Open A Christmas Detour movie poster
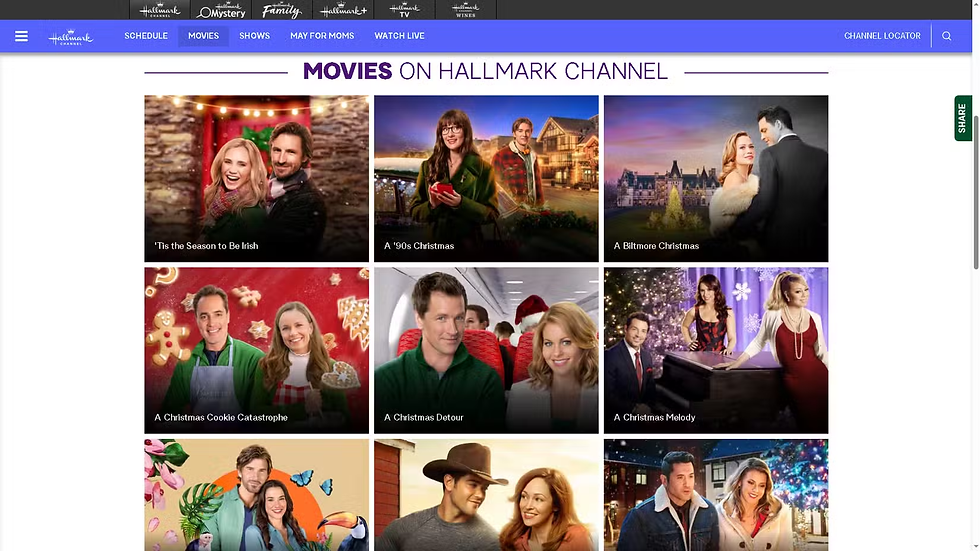 [x=486, y=350]
